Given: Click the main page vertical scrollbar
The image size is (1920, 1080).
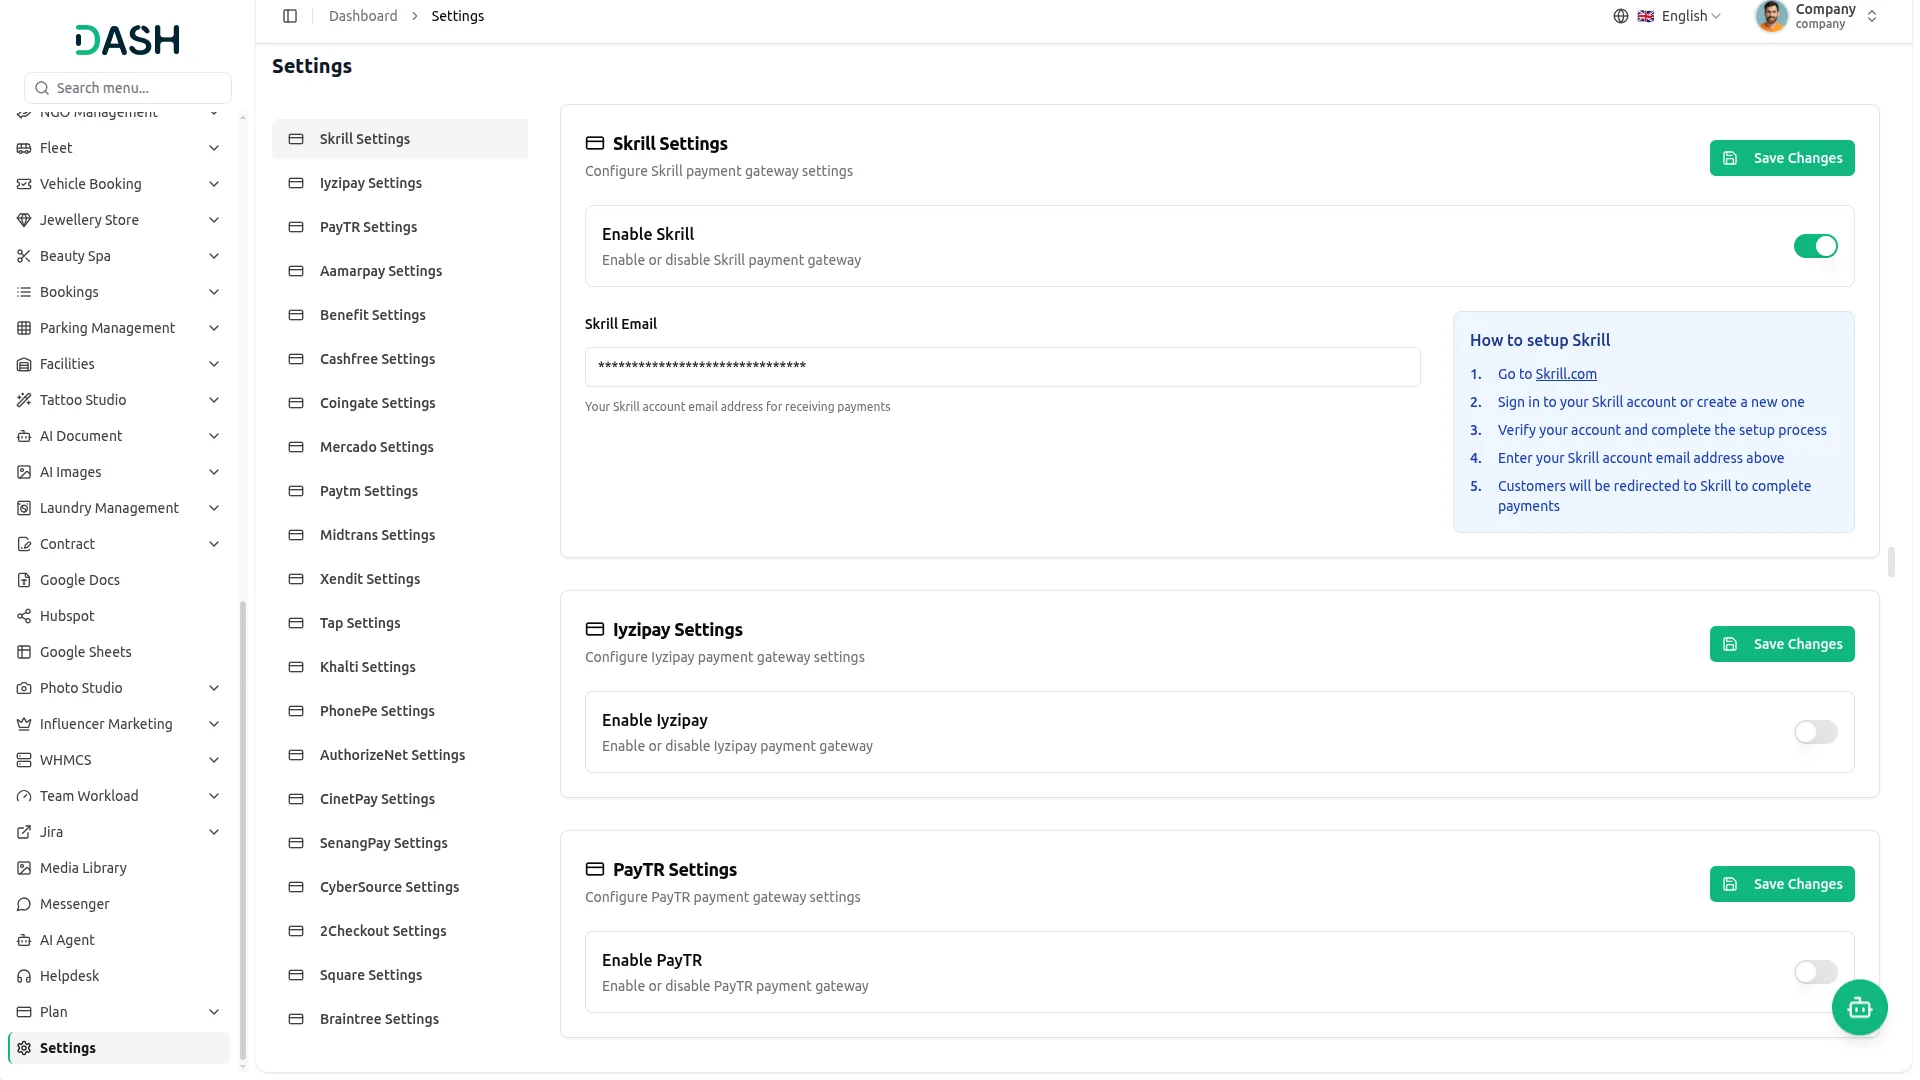Looking at the screenshot, I should pos(1891,561).
